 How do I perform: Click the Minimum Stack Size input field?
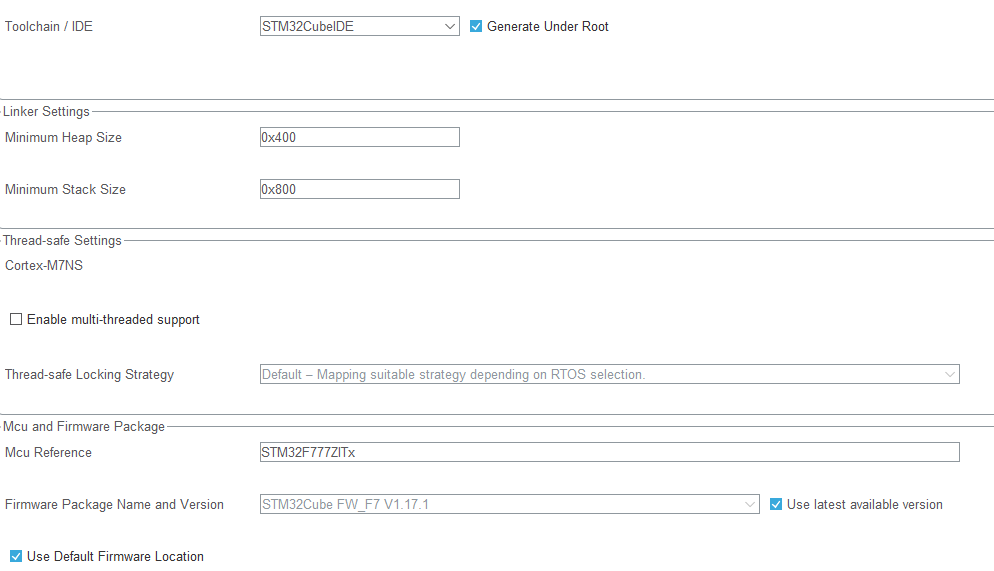359,189
